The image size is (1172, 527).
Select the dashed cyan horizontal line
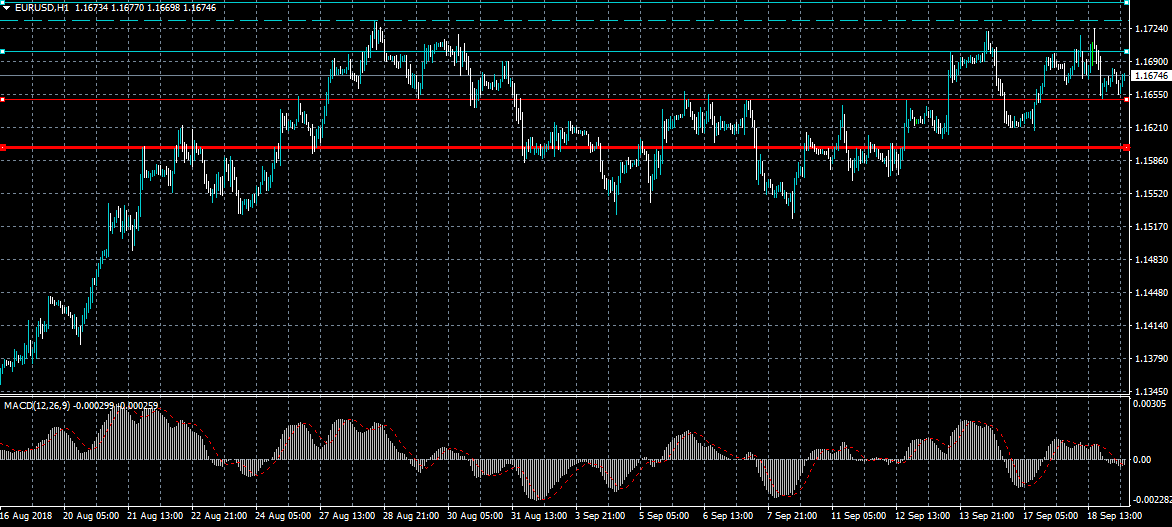[x=564, y=20]
